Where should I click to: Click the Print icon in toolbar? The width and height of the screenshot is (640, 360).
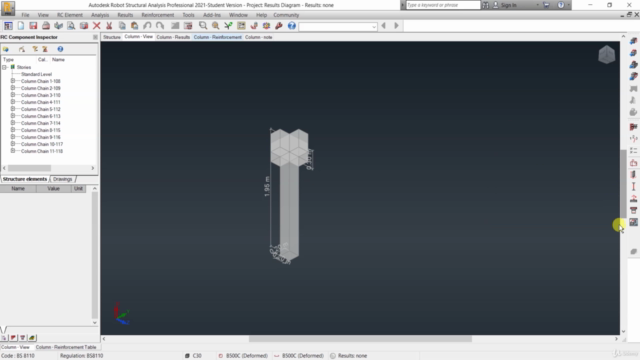coord(46,26)
